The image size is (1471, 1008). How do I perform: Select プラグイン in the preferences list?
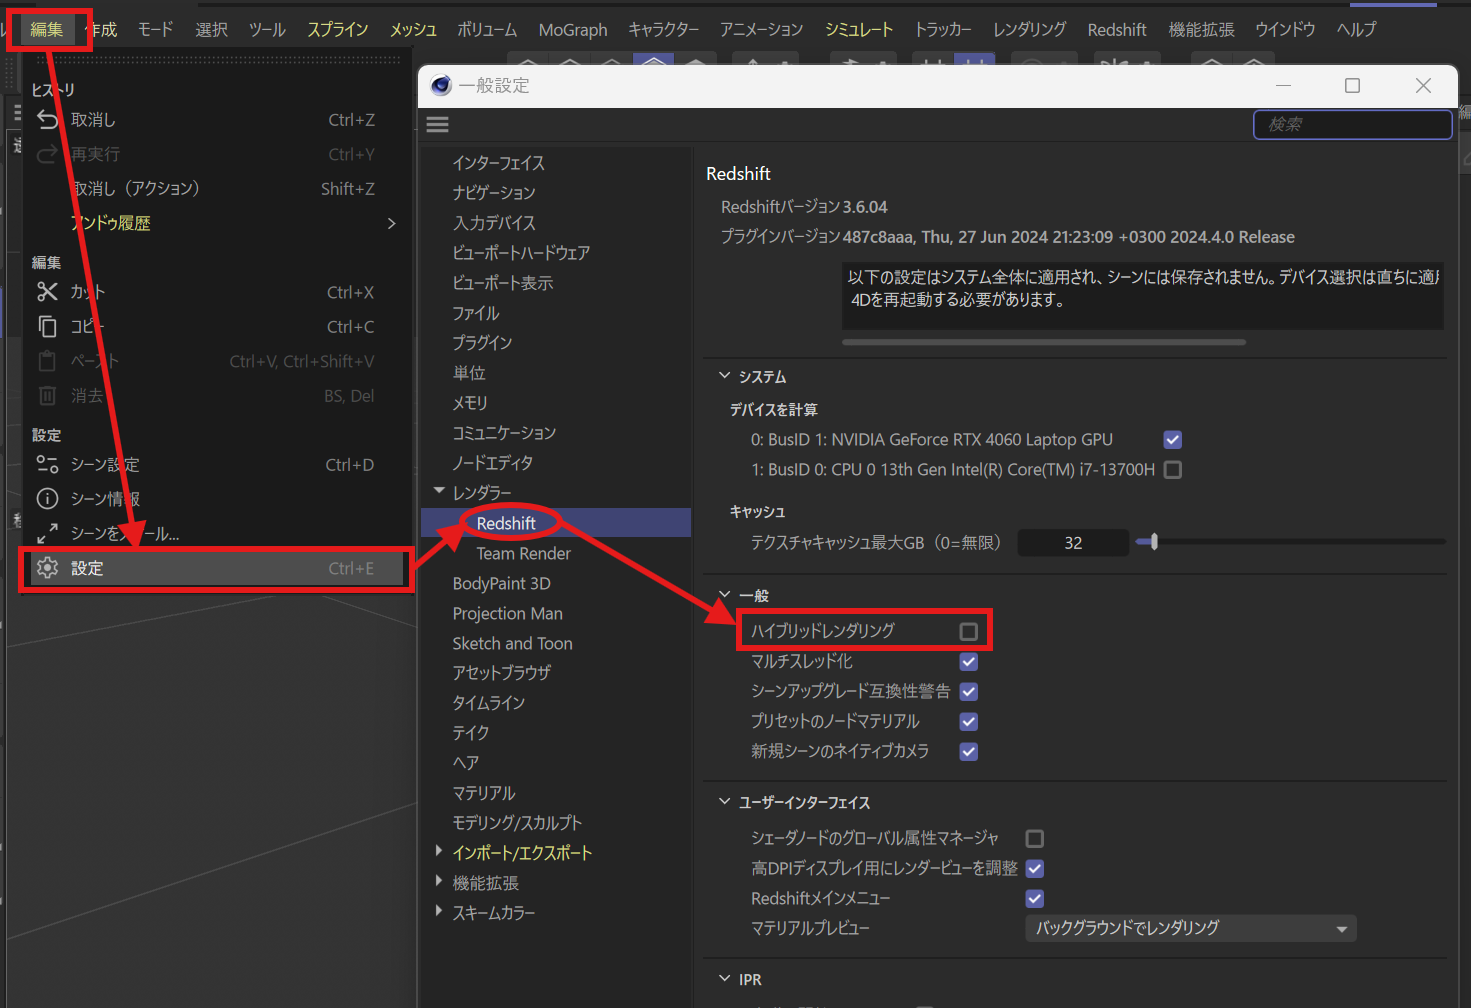(482, 343)
